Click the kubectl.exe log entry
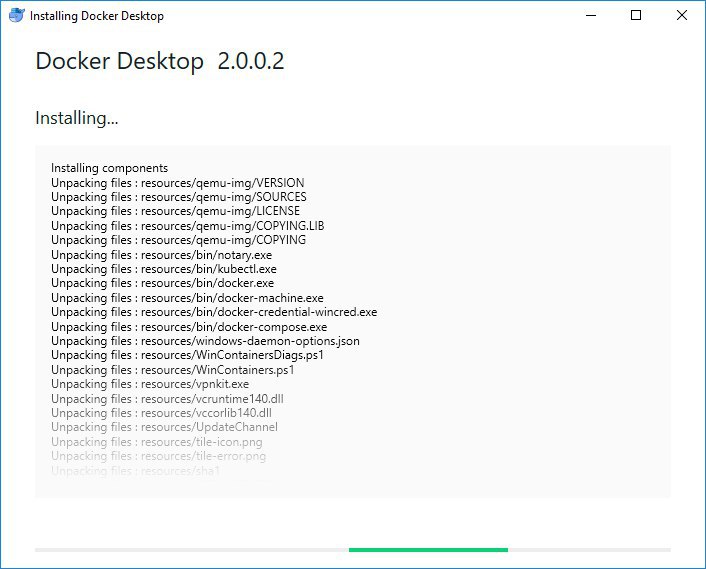This screenshot has height=569, width=706. pos(163,269)
